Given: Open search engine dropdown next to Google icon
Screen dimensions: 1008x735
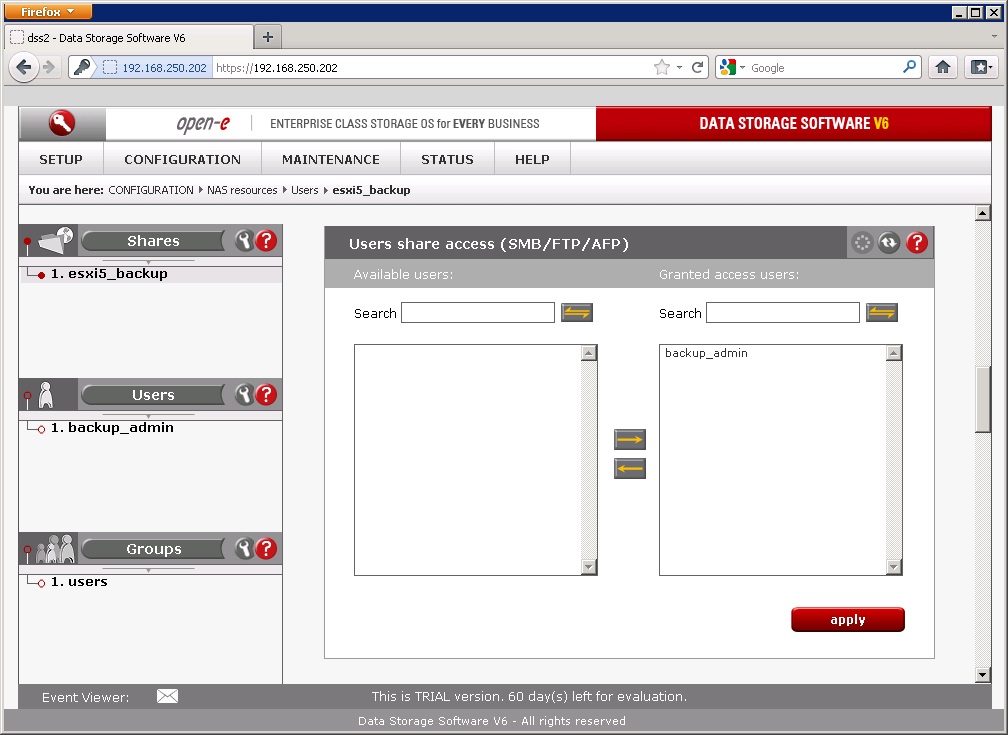Looking at the screenshot, I should tap(742, 68).
